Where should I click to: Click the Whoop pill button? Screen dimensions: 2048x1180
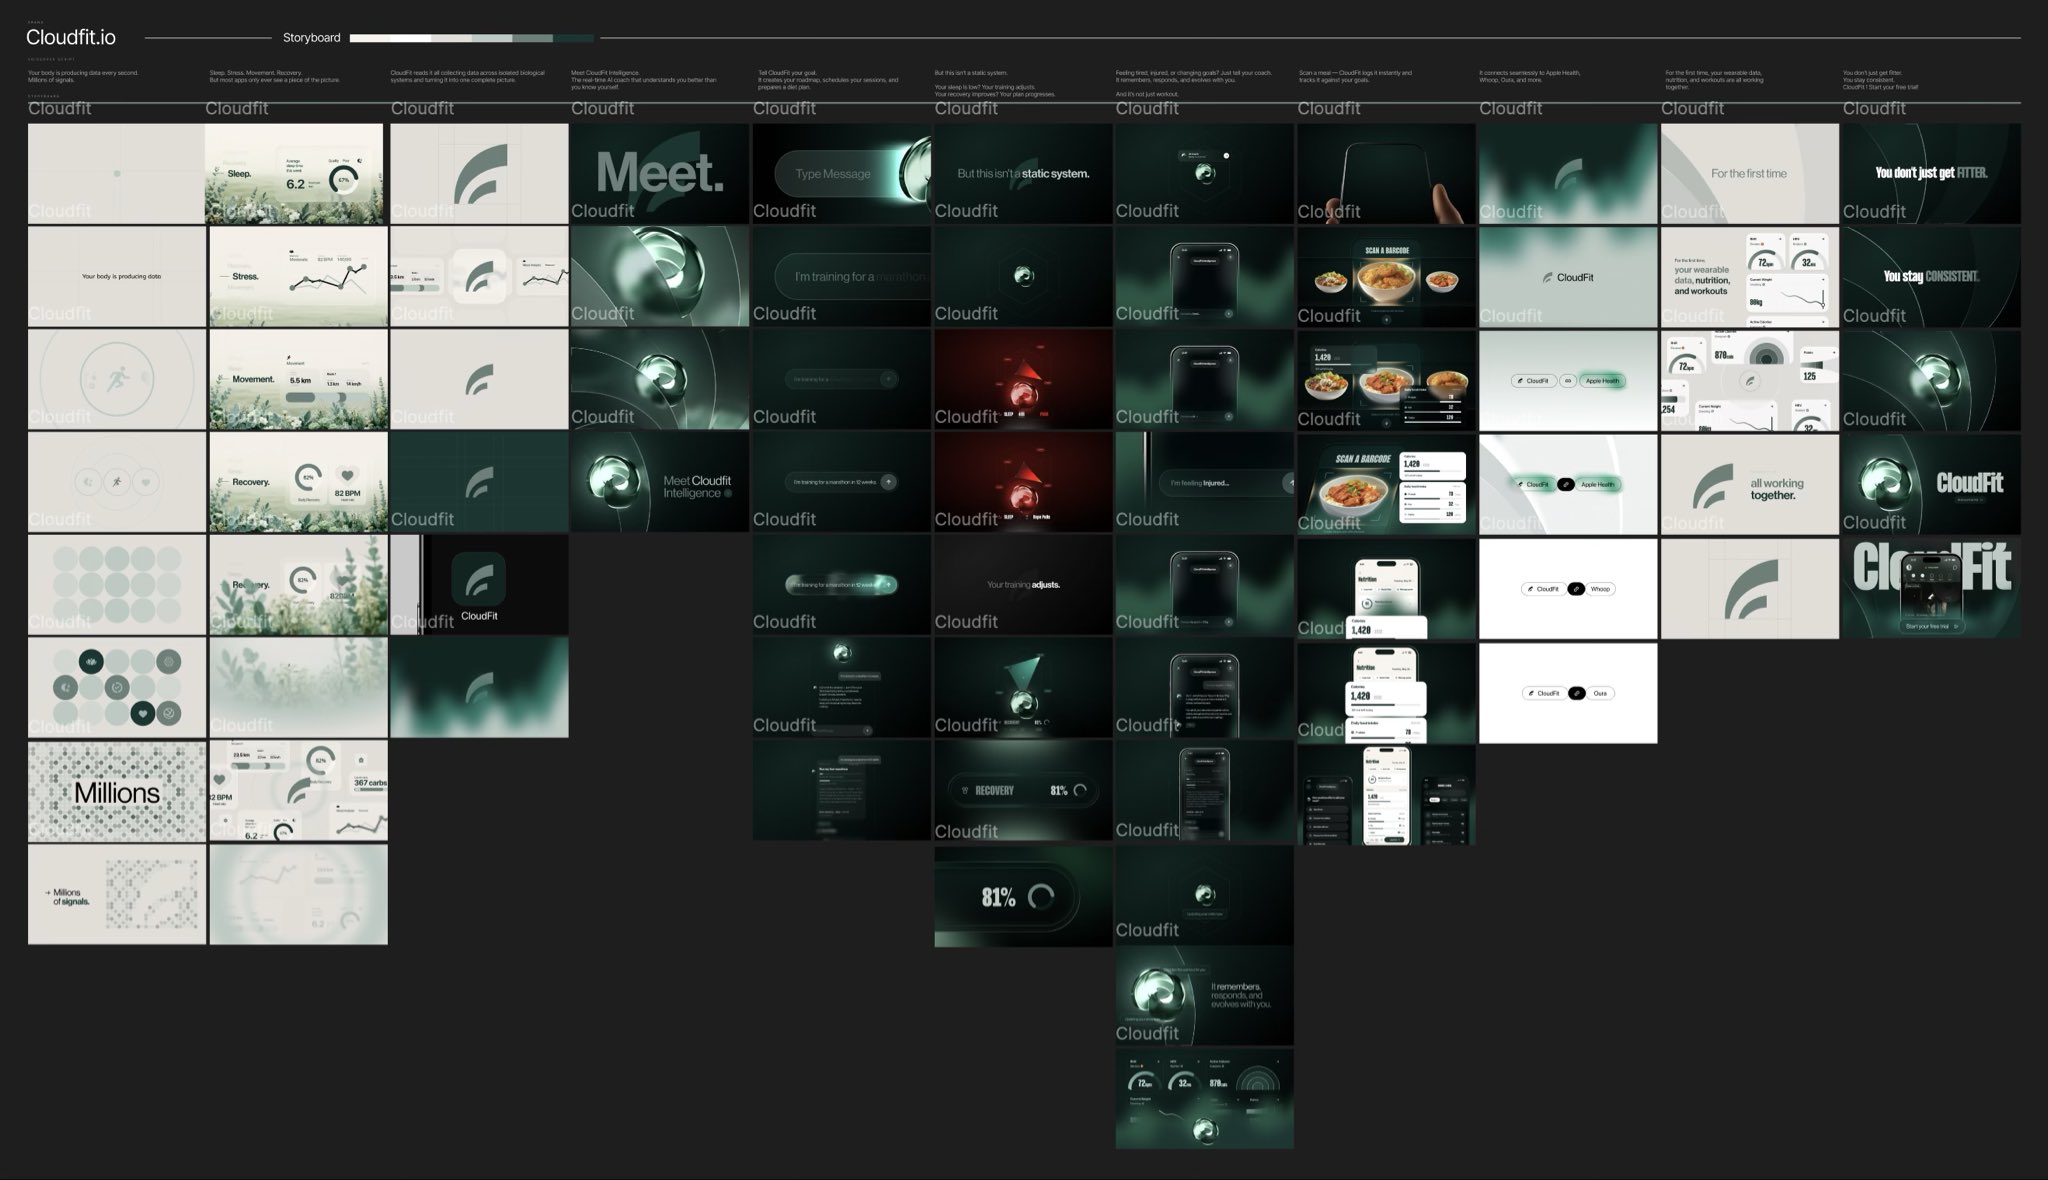1600,589
